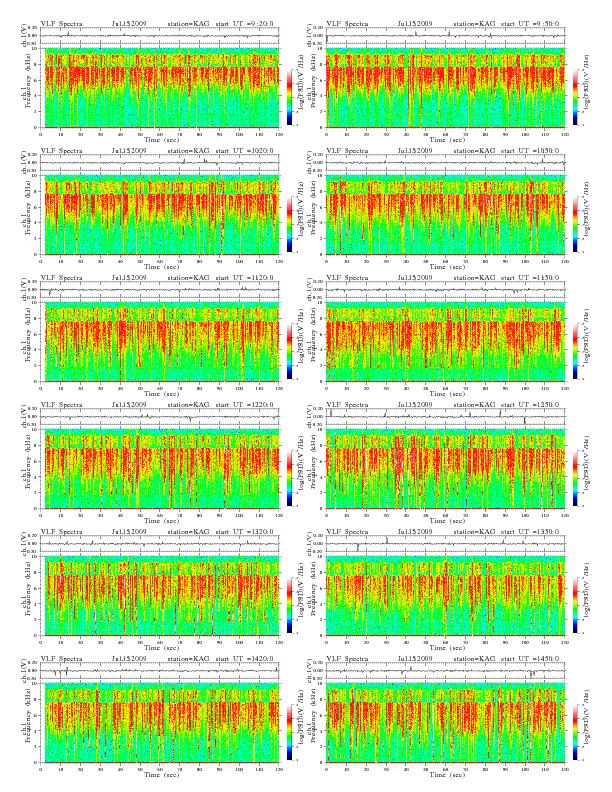Click 'station=KAG' in the 1020:0 panel header
The image size is (612, 792).
coord(188,151)
